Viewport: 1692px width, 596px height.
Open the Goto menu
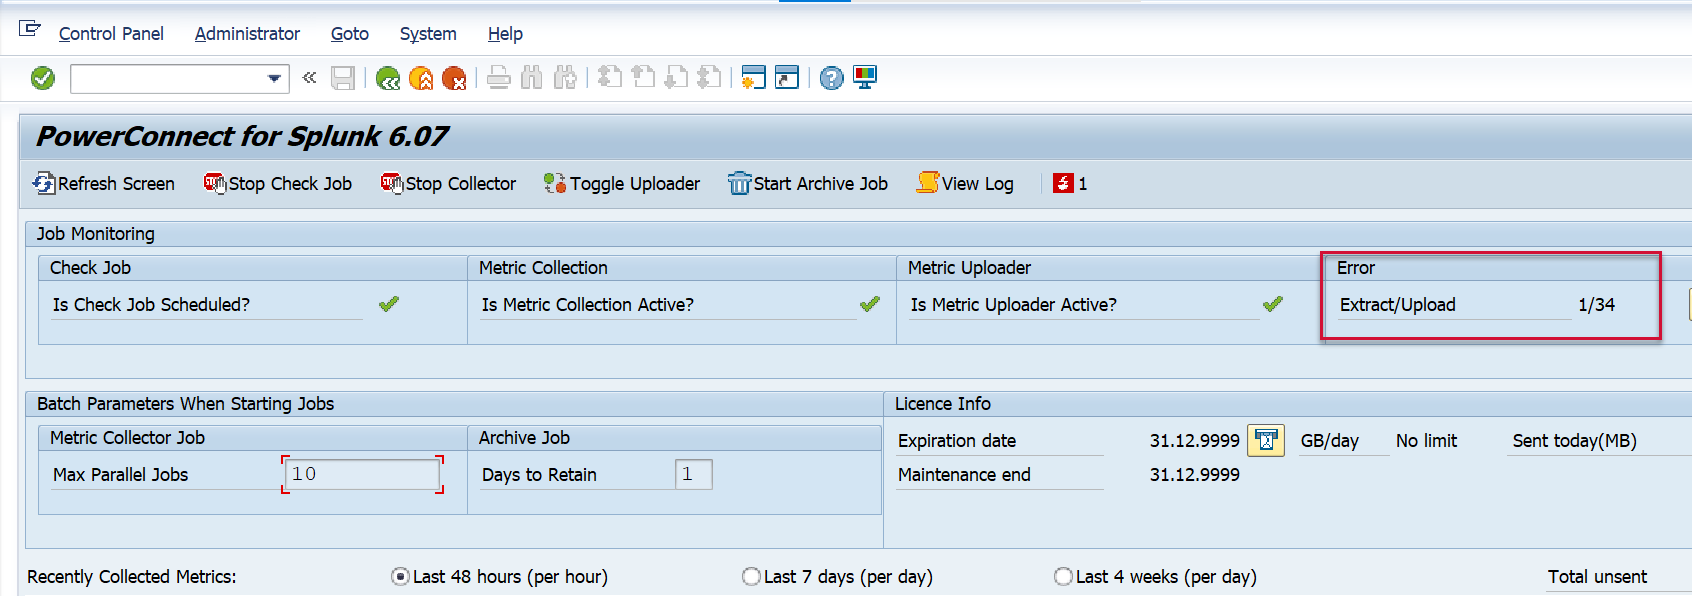350,34
